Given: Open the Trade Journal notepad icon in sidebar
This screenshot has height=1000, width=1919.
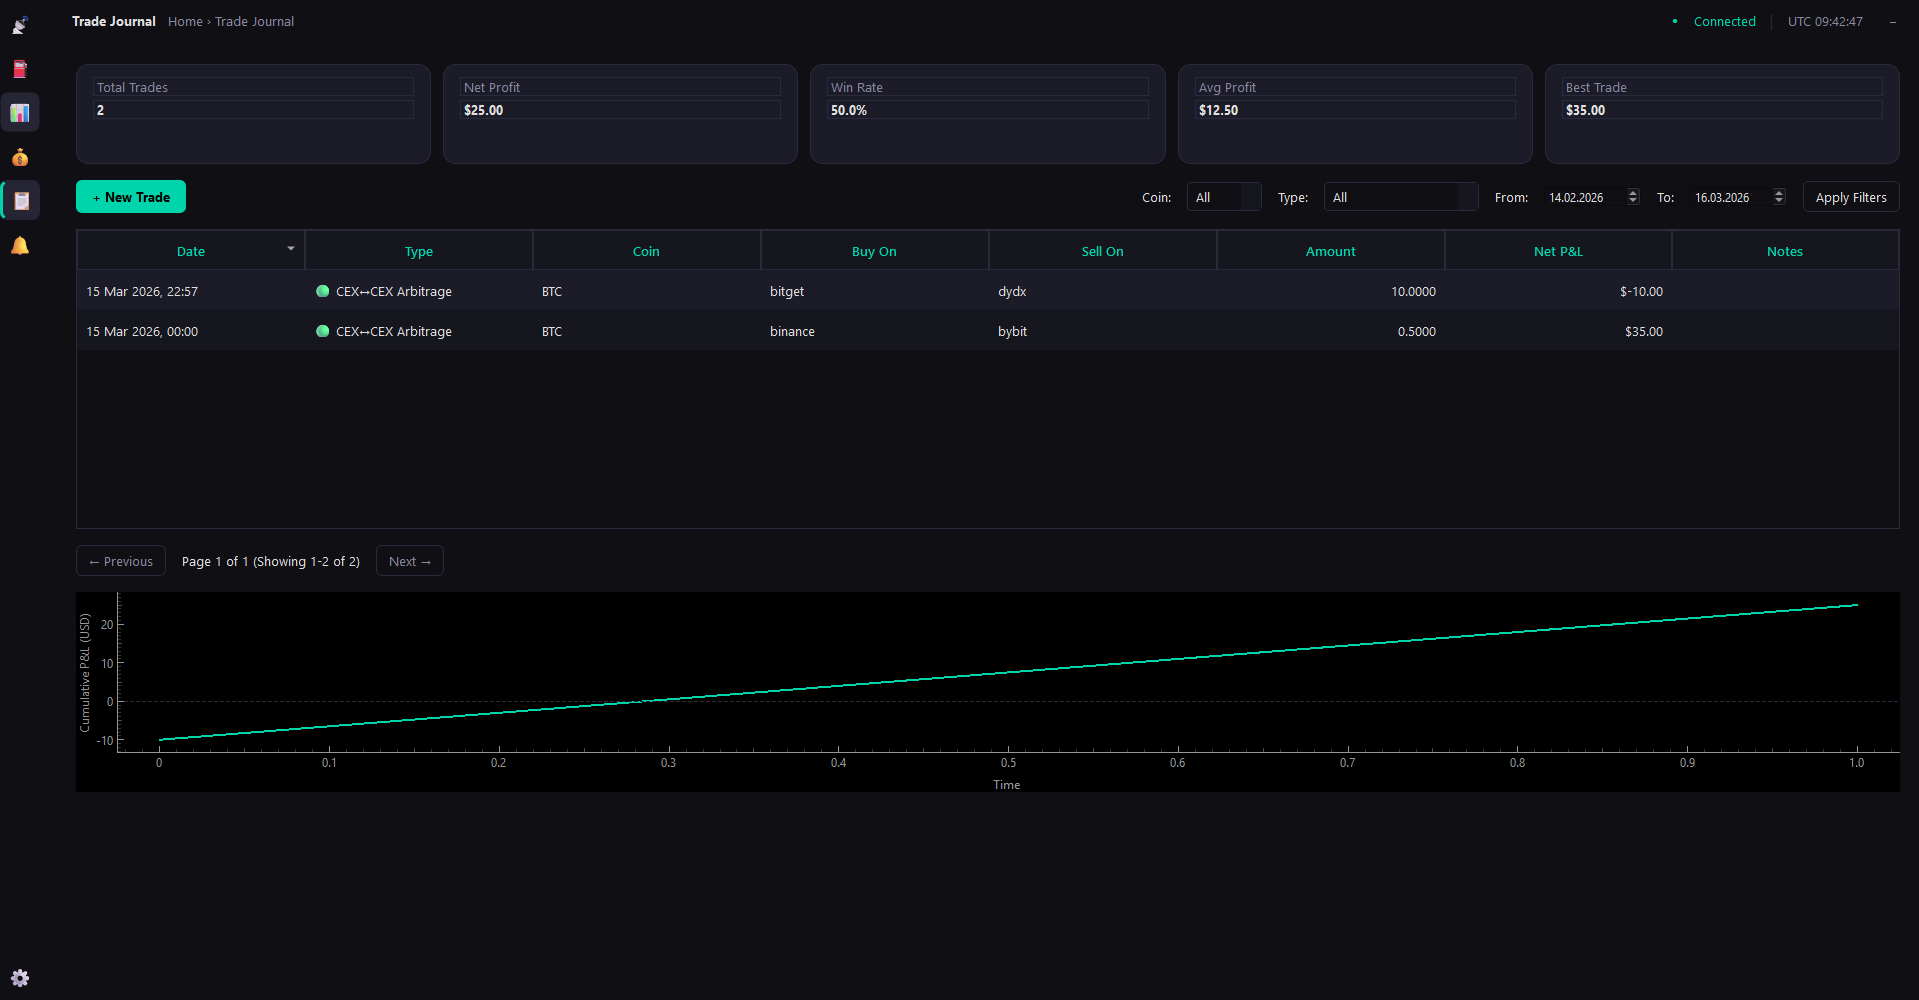Looking at the screenshot, I should (20, 200).
